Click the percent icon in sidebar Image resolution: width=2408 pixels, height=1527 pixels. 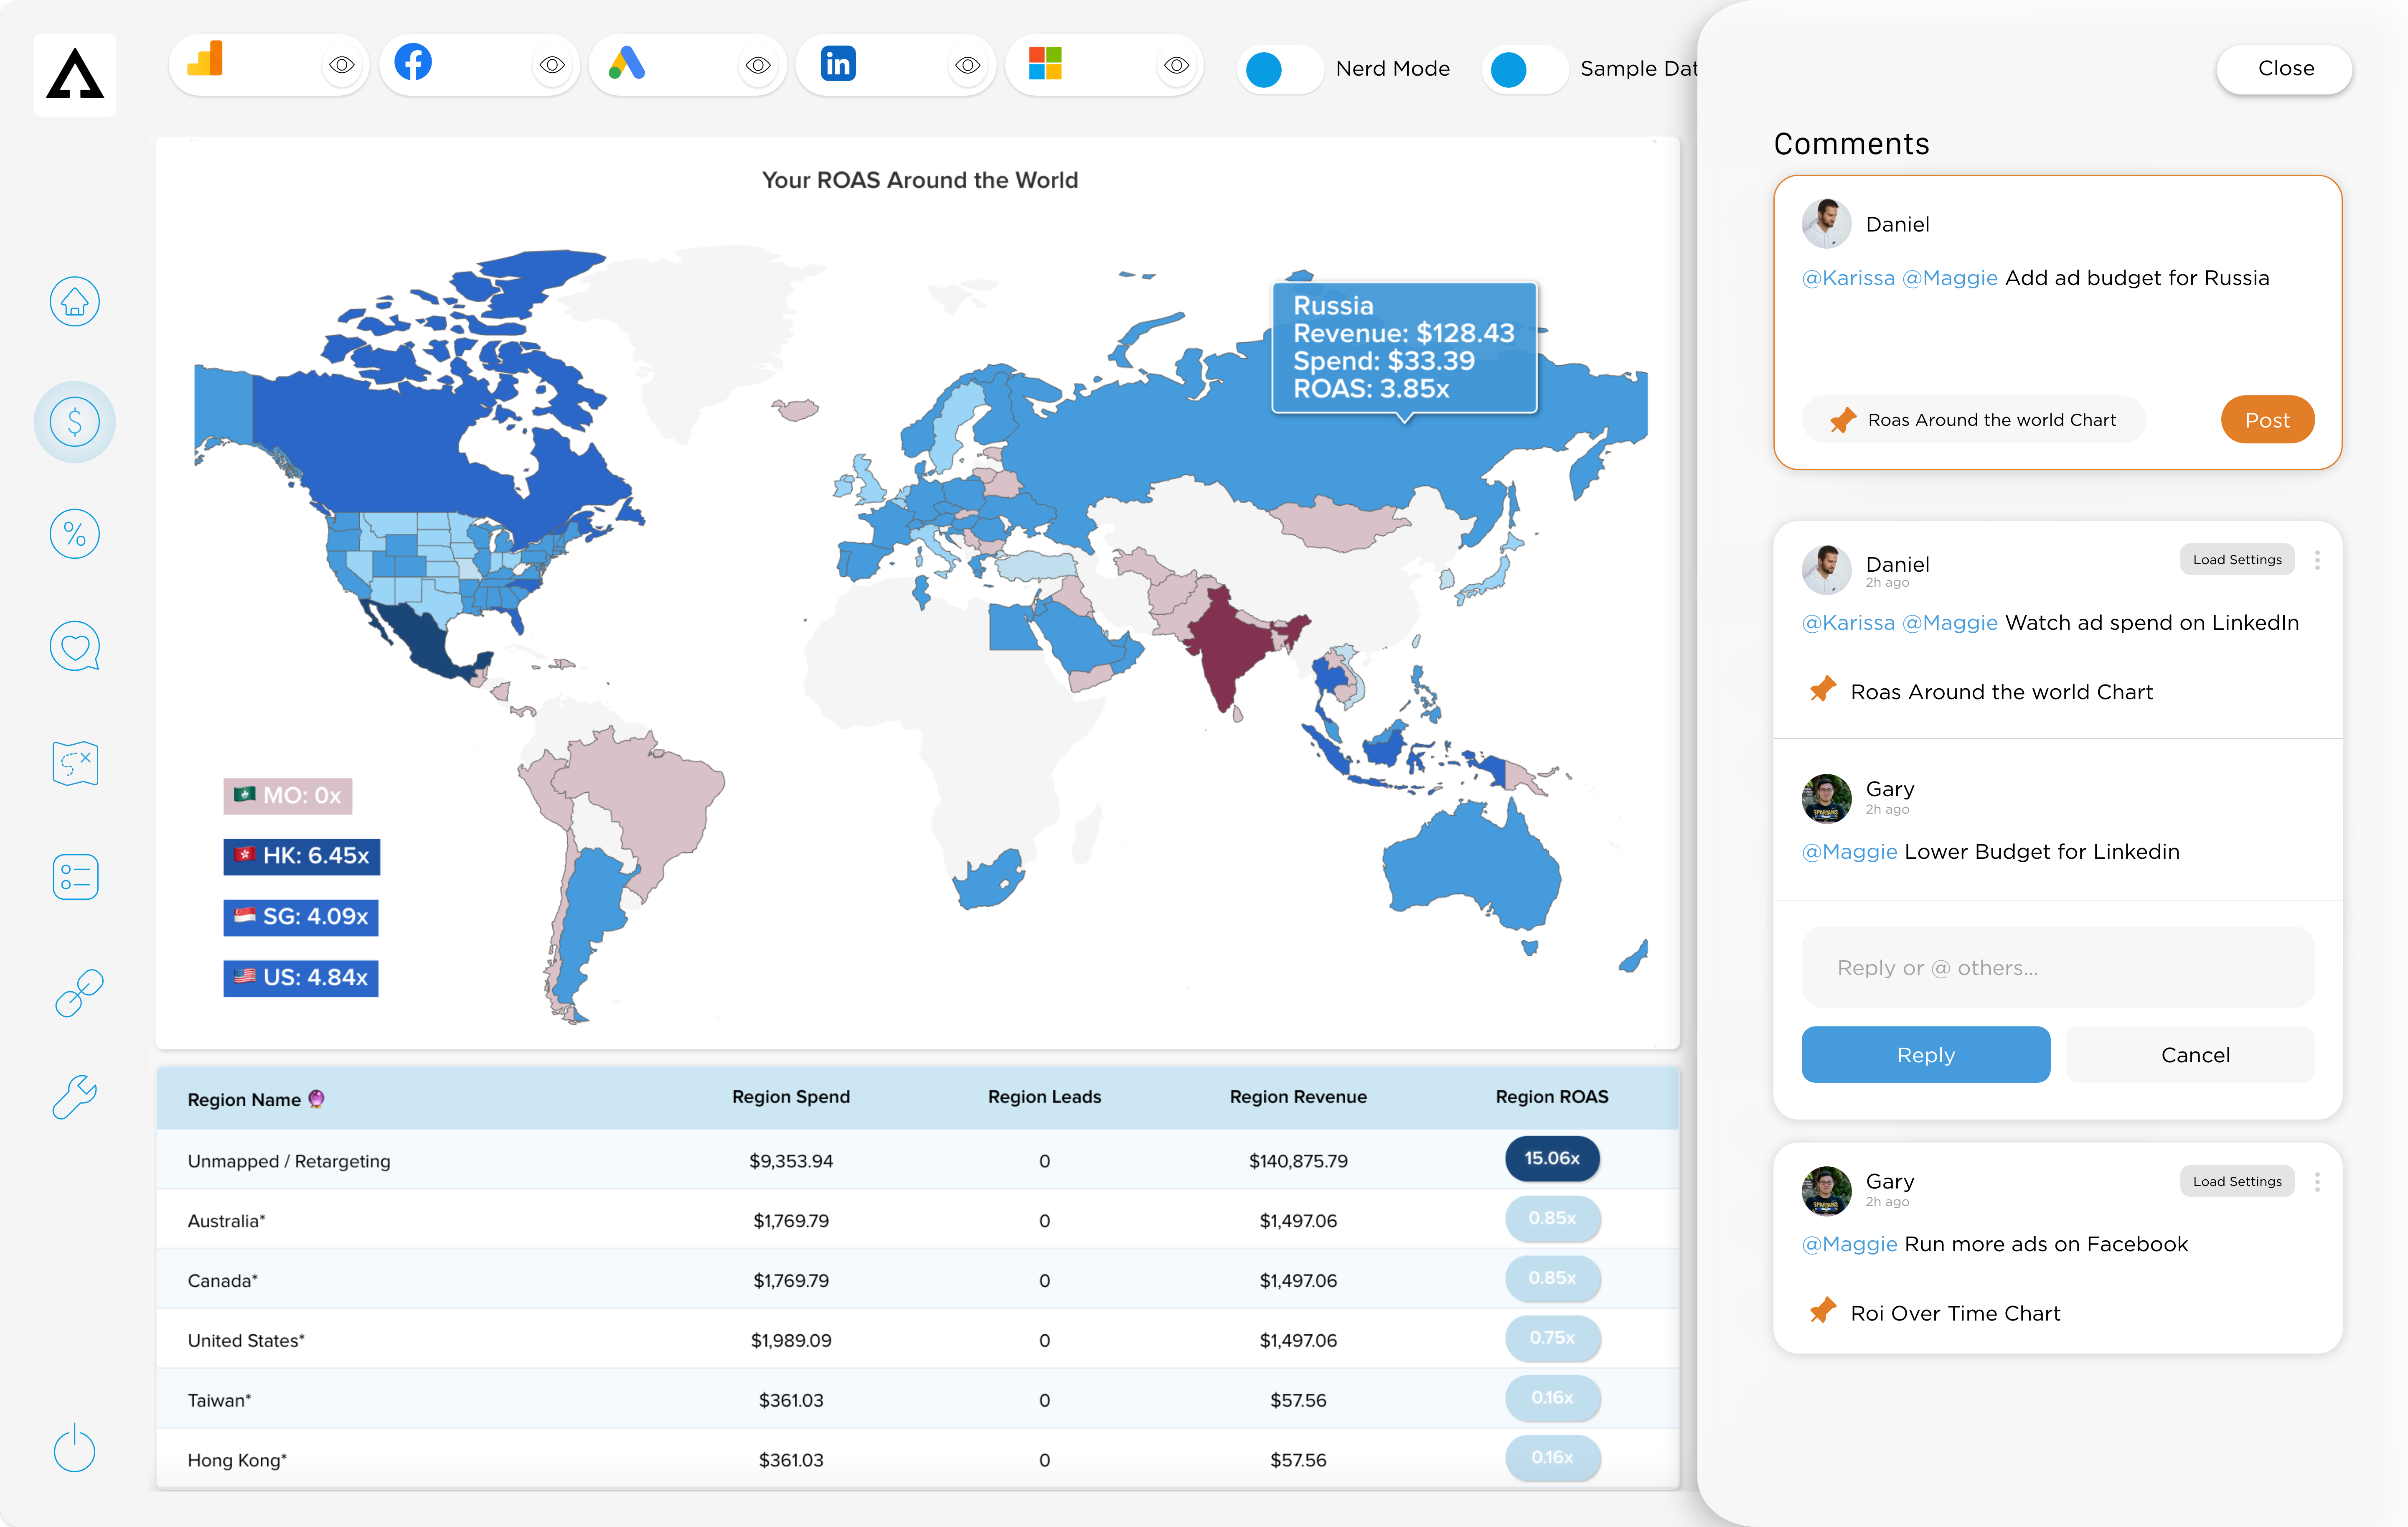pyautogui.click(x=75, y=534)
